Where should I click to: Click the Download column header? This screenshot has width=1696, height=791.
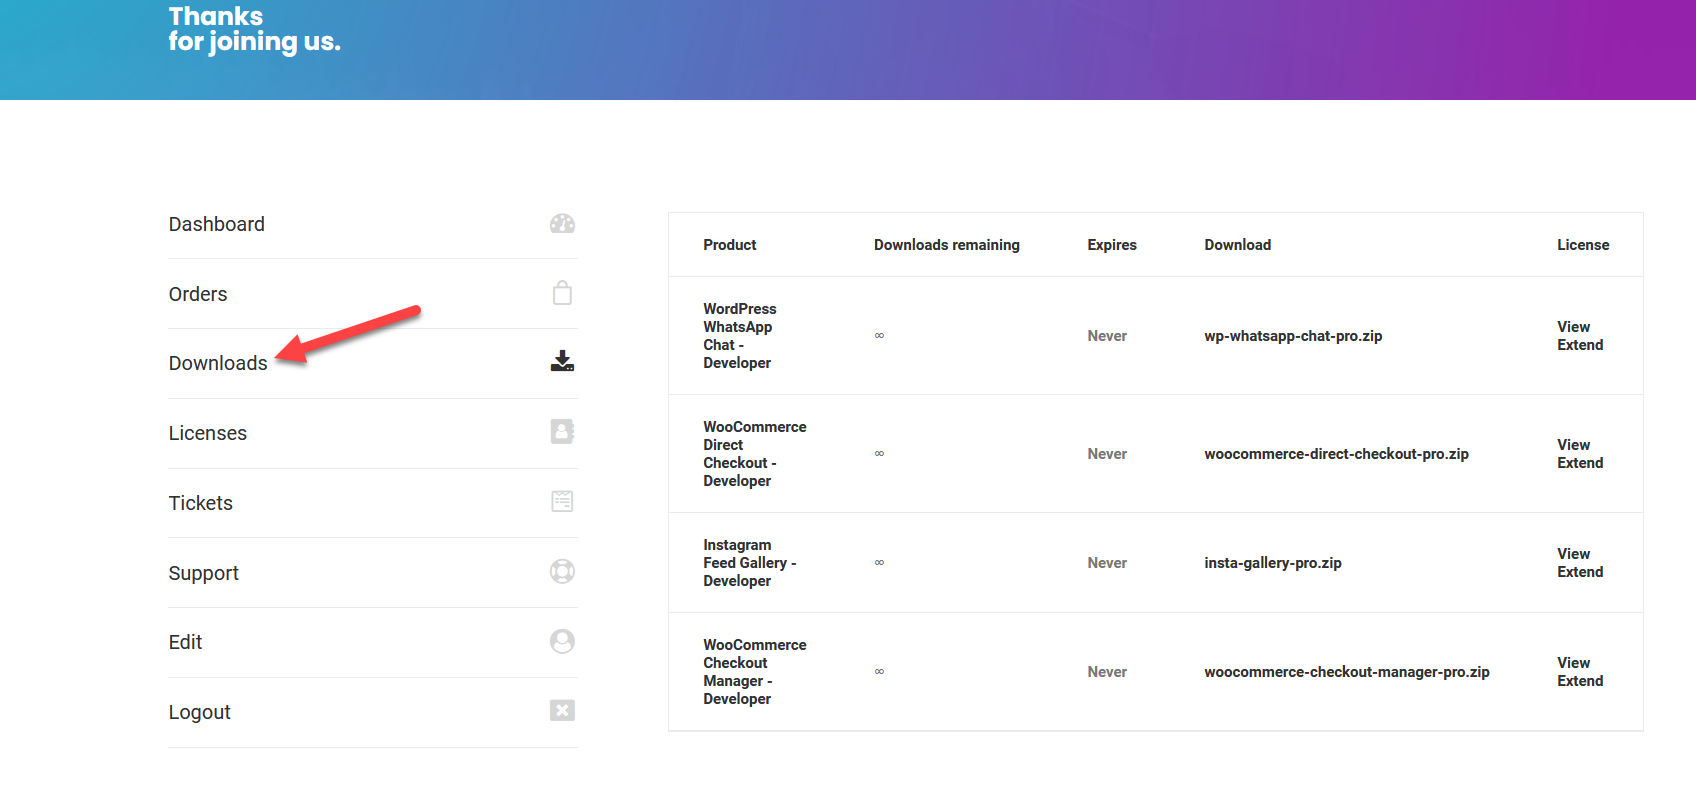pos(1238,245)
